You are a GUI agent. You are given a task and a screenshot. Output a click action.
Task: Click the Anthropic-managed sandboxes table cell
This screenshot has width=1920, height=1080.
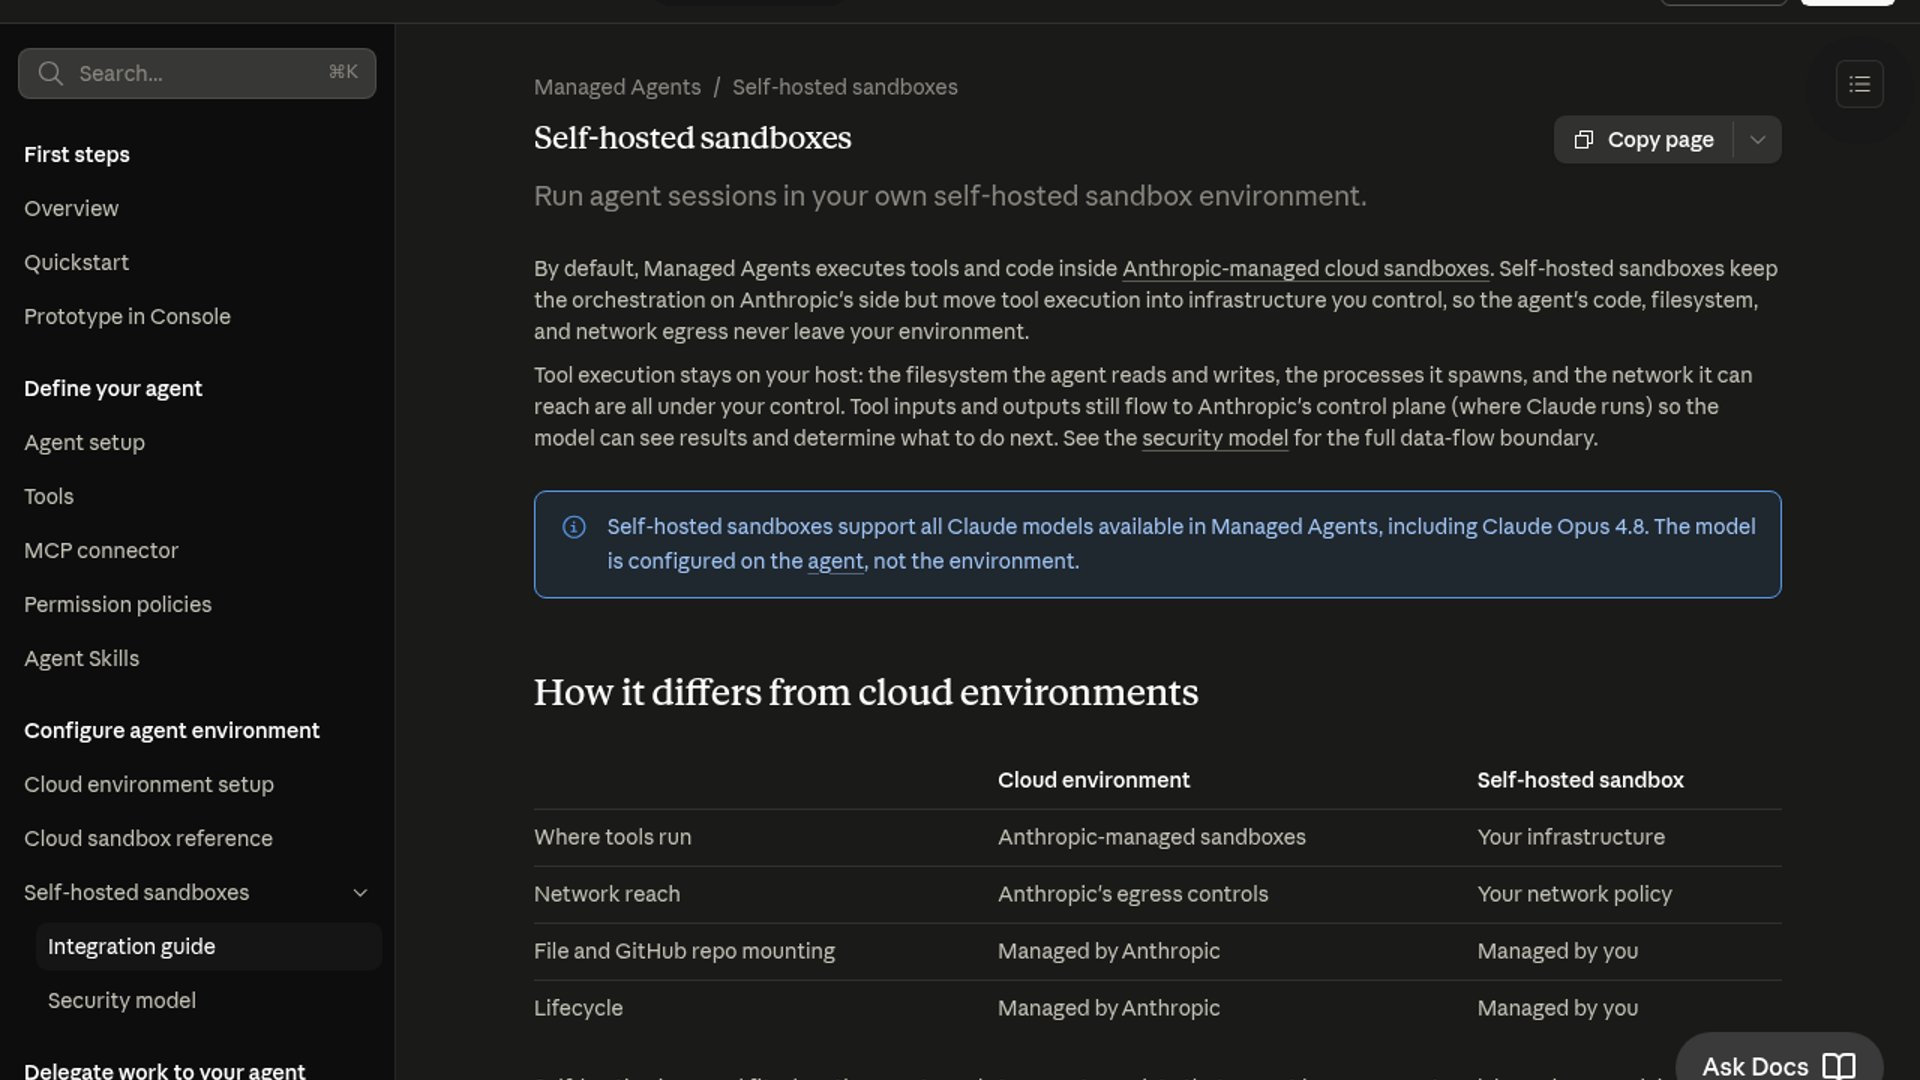tap(1152, 838)
